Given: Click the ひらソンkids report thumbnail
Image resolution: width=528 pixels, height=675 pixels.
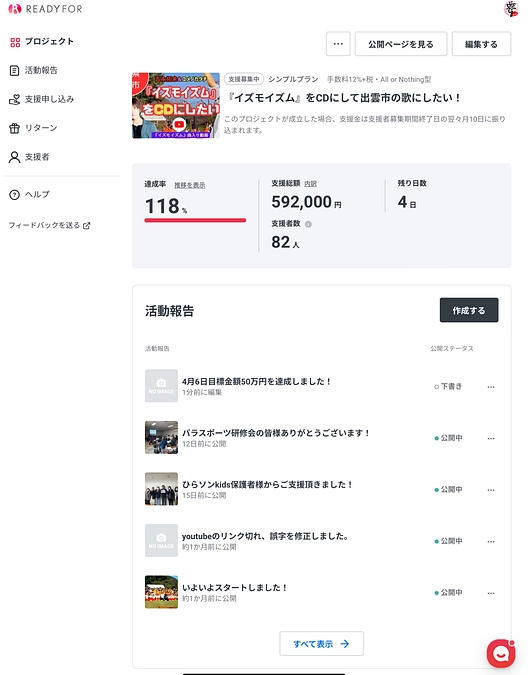Looking at the screenshot, I should point(161,489).
